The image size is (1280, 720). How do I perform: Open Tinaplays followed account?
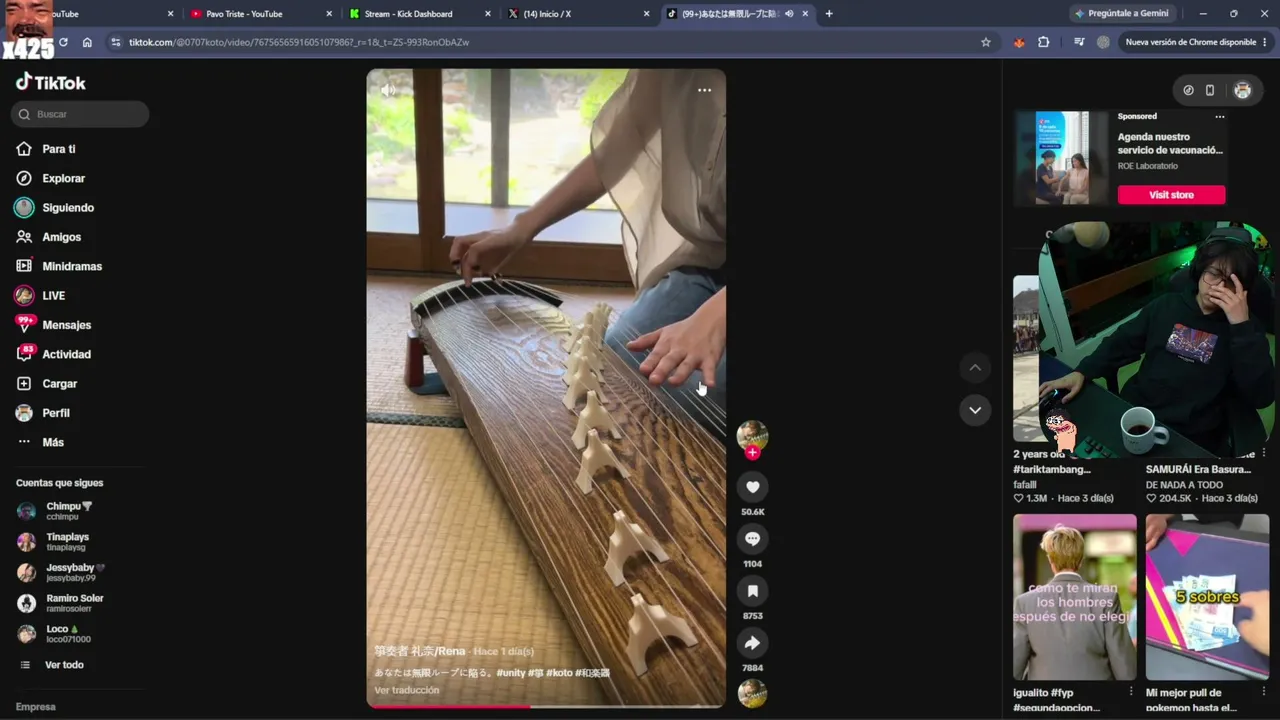click(x=61, y=542)
